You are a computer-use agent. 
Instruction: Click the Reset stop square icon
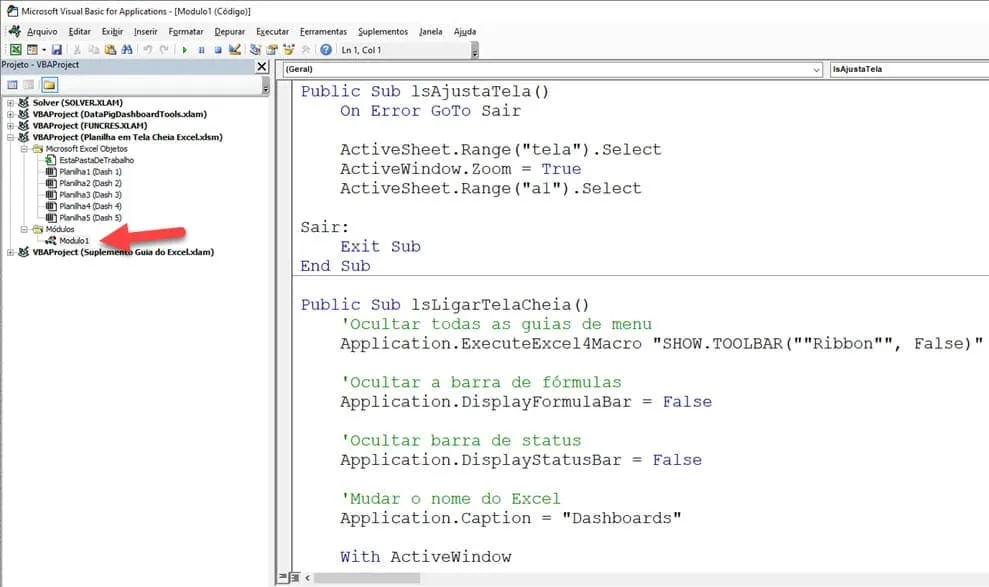click(x=218, y=50)
